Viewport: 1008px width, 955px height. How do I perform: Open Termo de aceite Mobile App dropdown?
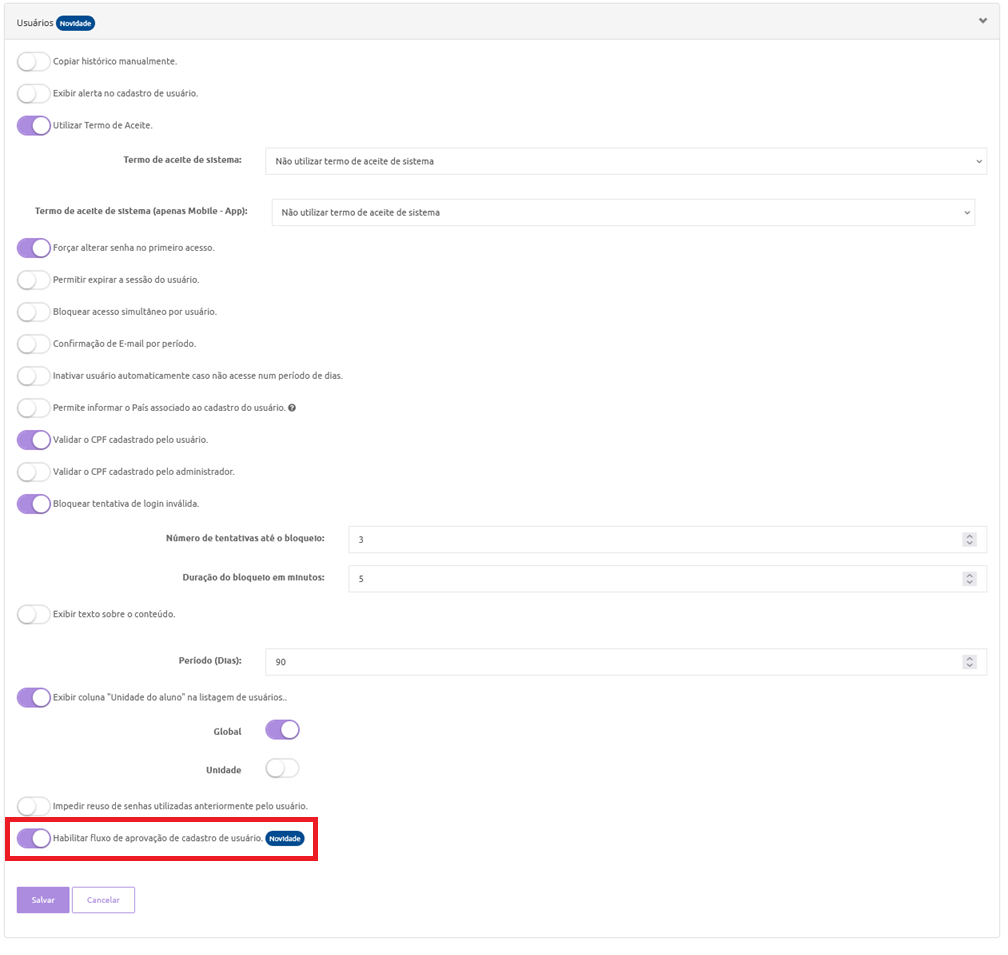622,212
